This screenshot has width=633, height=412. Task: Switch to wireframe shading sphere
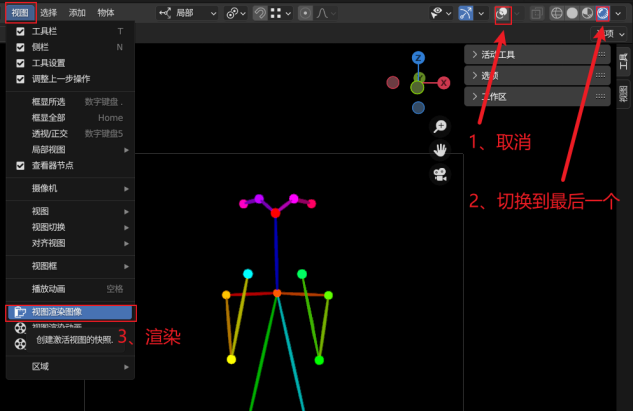557,13
